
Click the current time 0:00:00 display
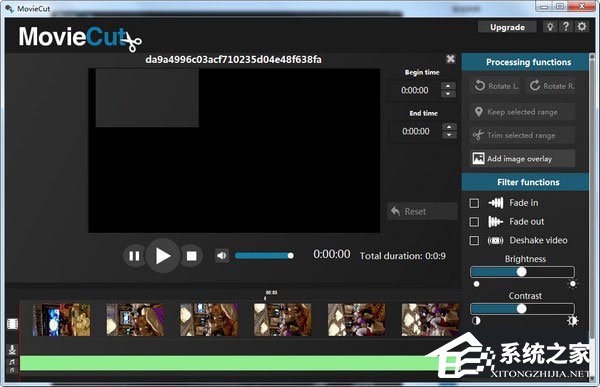(x=332, y=254)
